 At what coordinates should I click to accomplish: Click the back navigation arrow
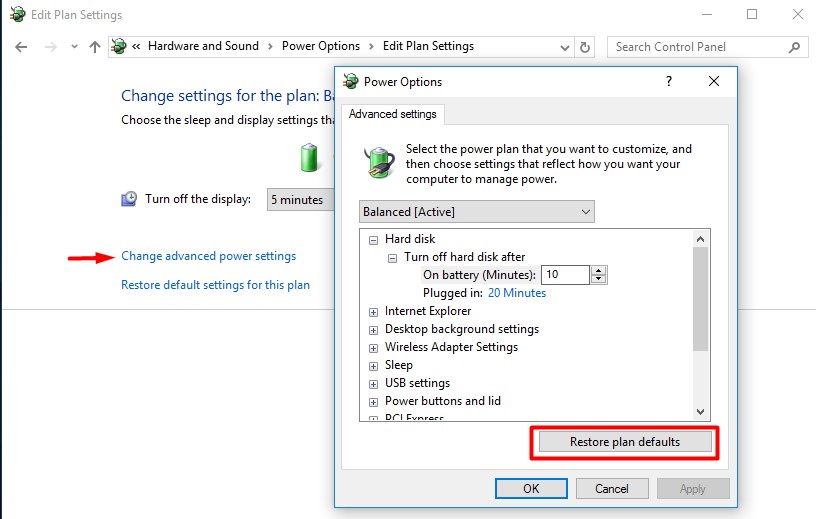click(22, 47)
